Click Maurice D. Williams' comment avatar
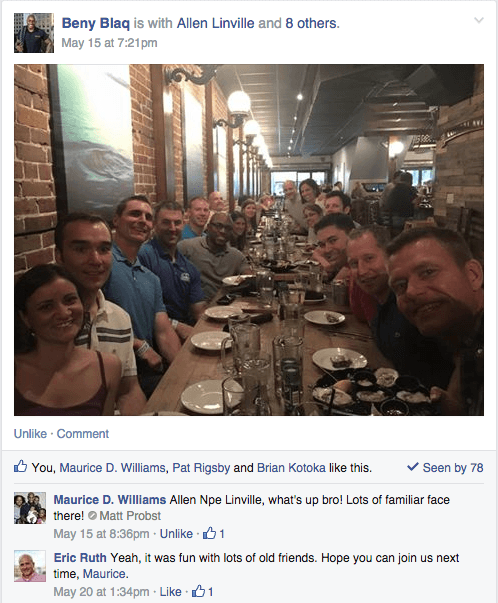Image resolution: width=498 pixels, height=603 pixels. tap(30, 508)
